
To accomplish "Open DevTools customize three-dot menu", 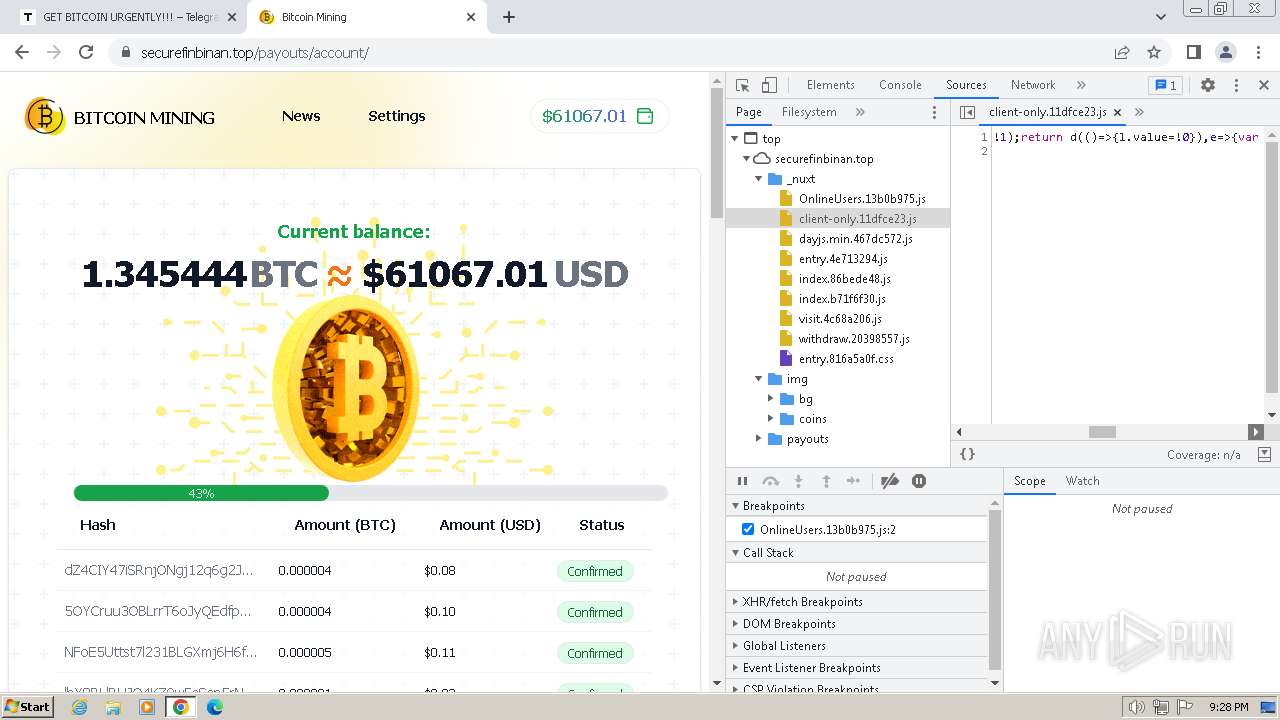I will (1236, 85).
